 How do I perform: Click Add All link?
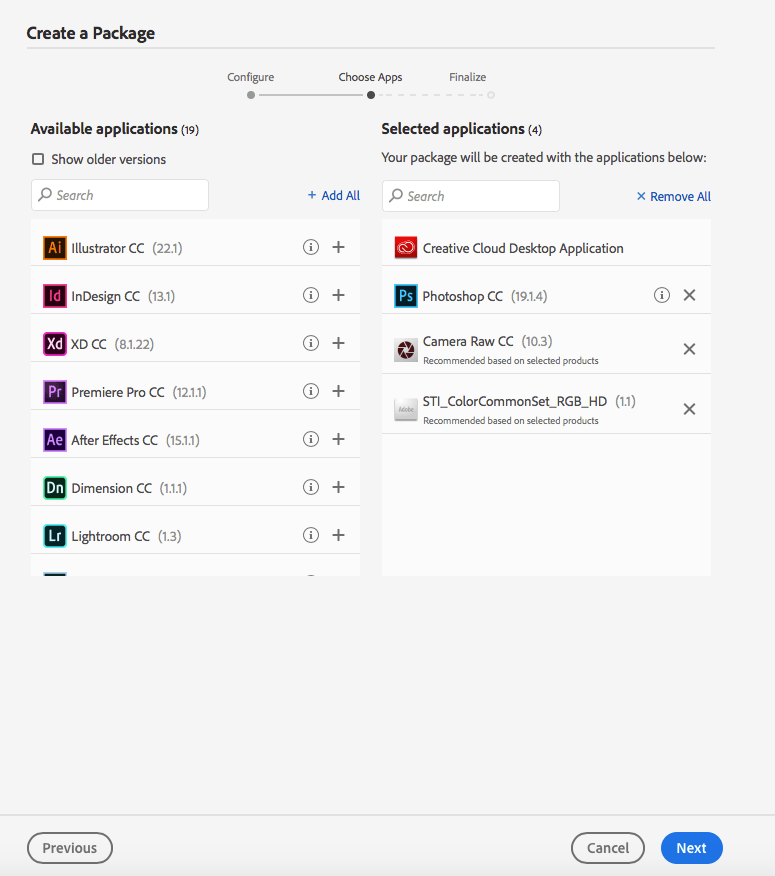[334, 196]
